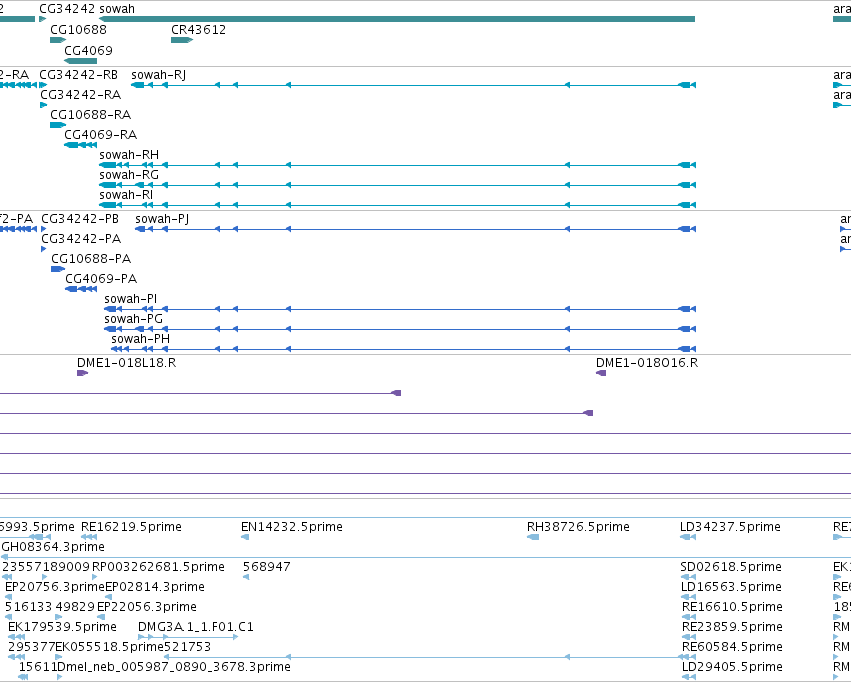Open the CG10688-RA transcript label
851x682 pixels.
(91, 114)
